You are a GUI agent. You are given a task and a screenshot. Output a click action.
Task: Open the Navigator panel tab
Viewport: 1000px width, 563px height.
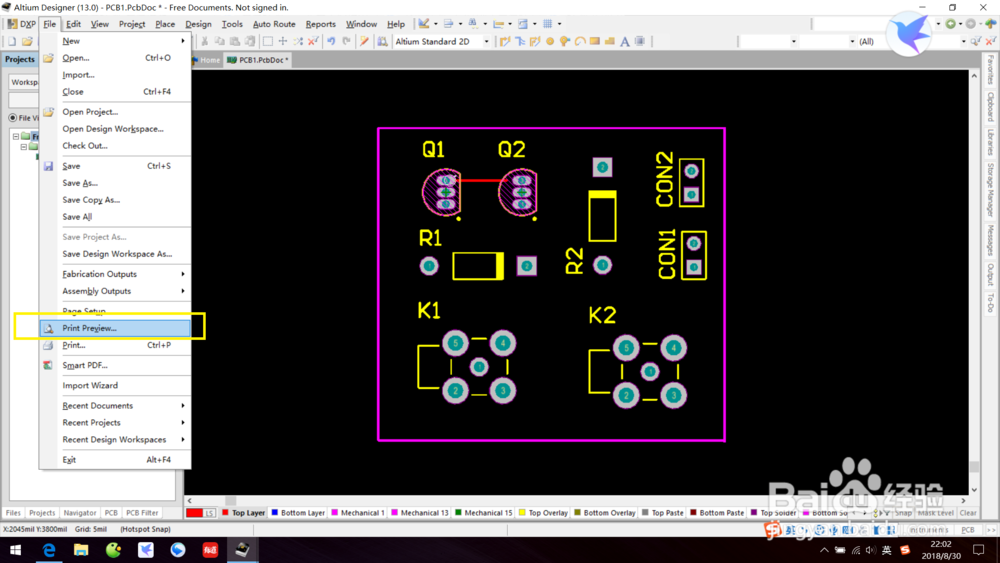(80, 513)
